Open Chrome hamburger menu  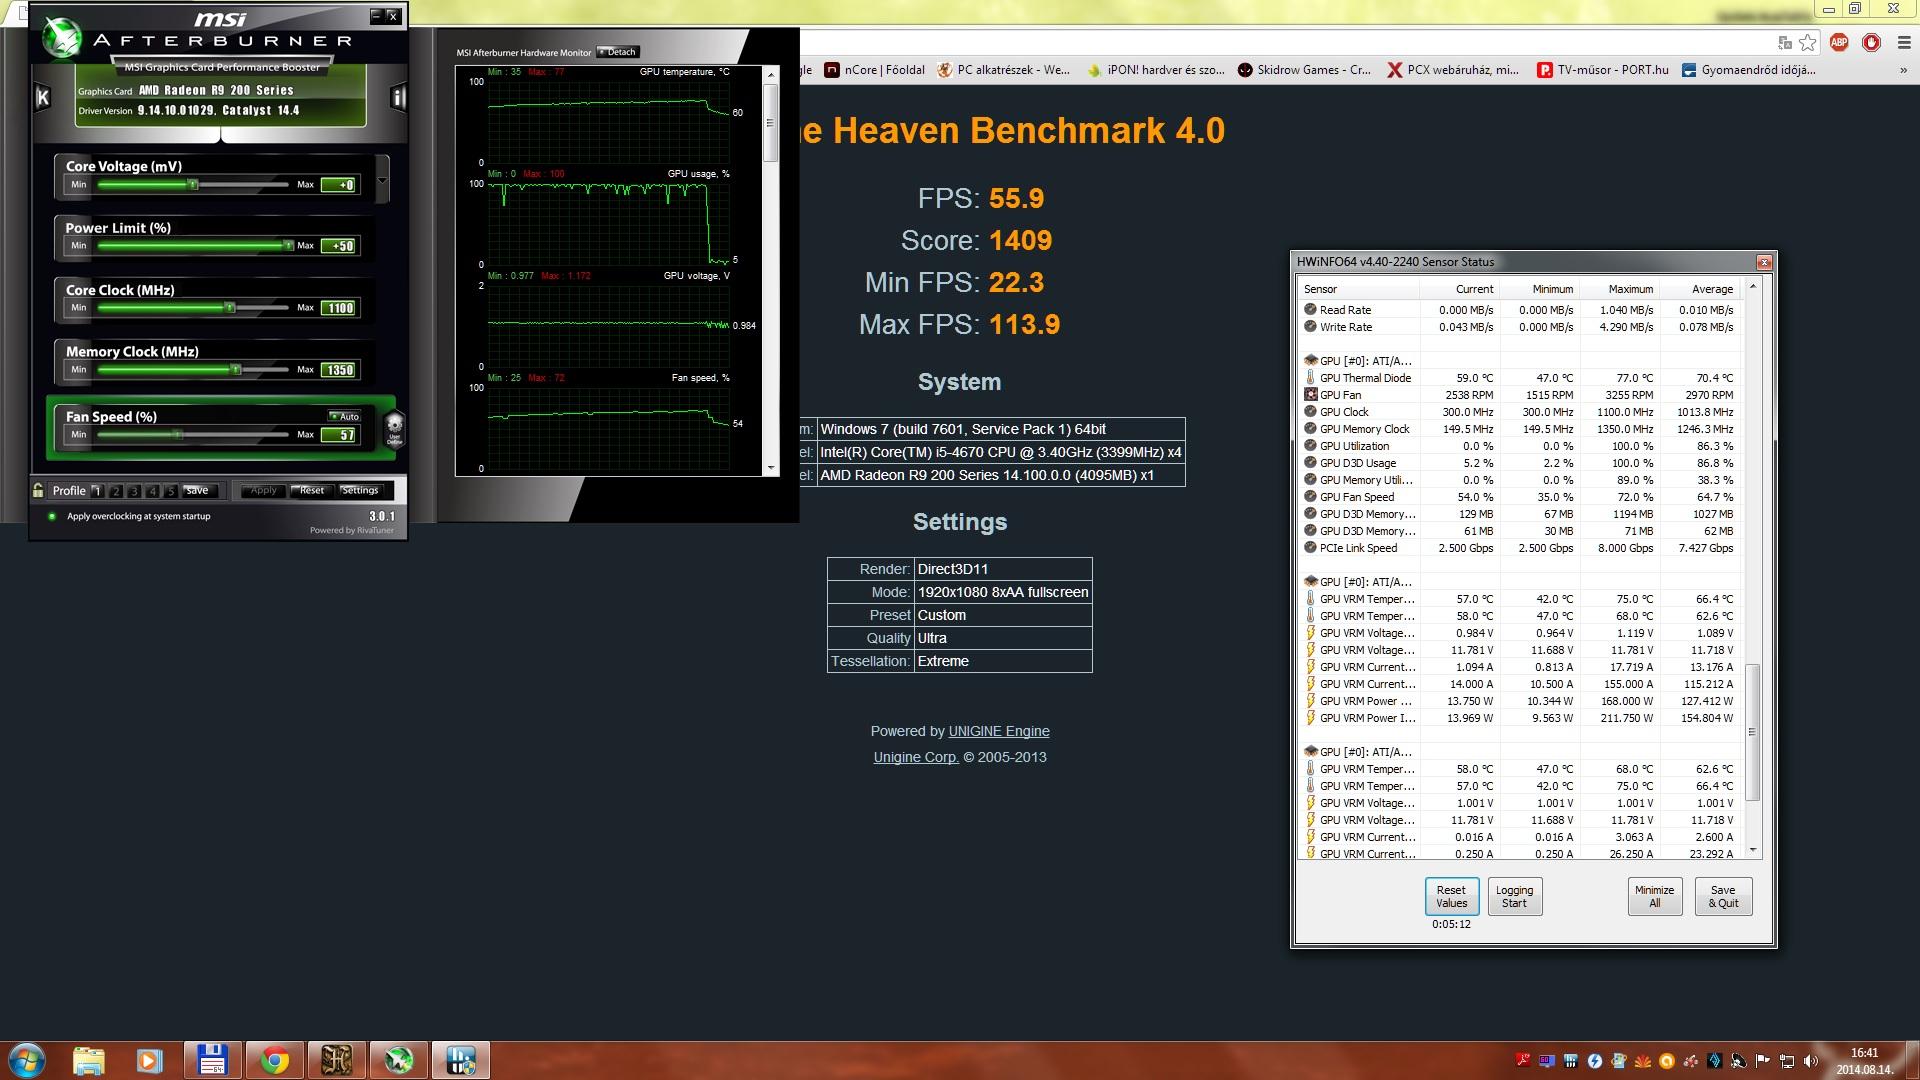coord(1903,42)
